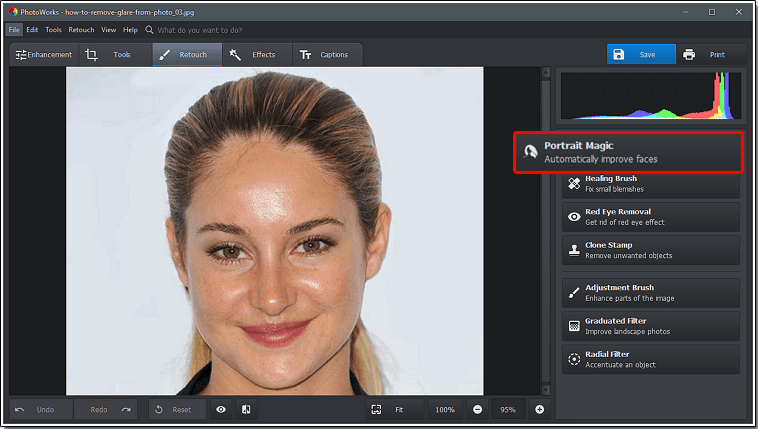The image size is (758, 429).
Task: Open the View menu
Action: (x=109, y=30)
